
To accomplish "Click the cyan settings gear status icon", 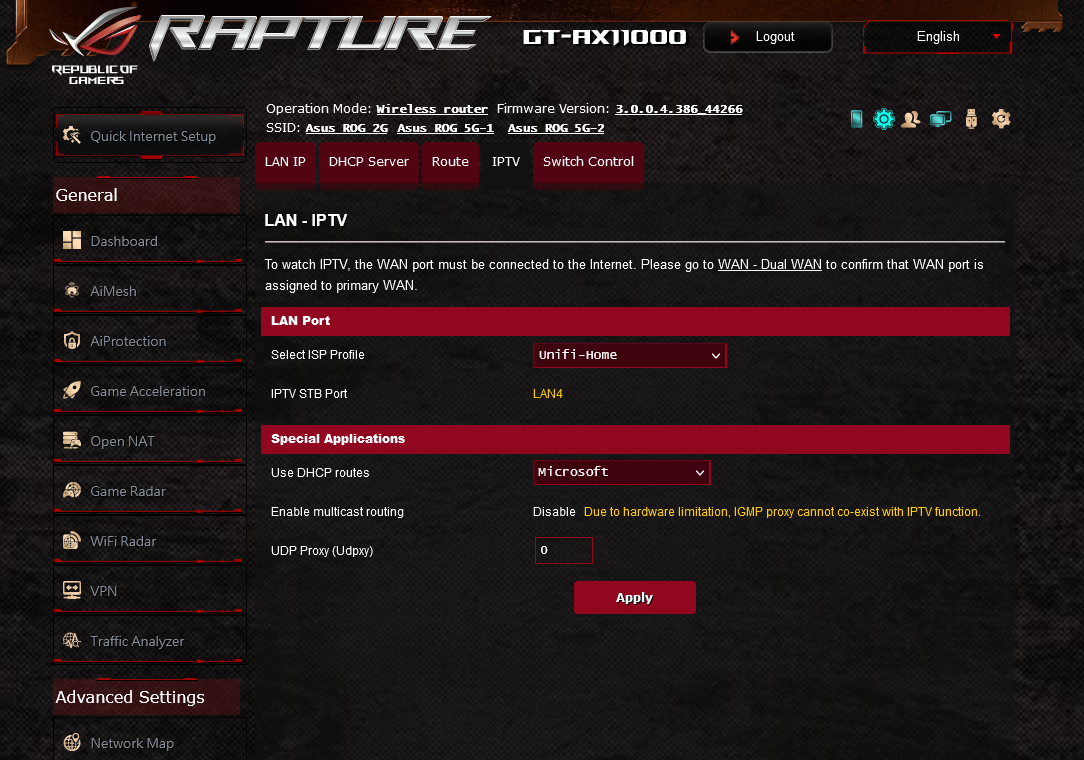I will pyautogui.click(x=884, y=119).
